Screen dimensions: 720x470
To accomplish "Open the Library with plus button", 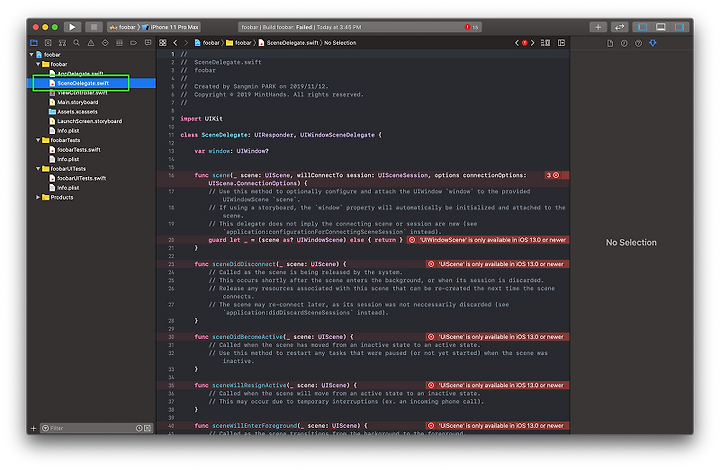I will pos(598,27).
